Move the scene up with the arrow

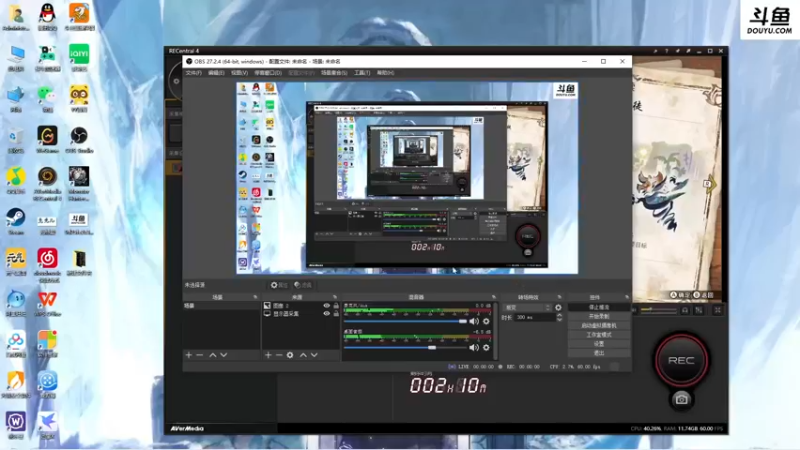(x=213, y=355)
